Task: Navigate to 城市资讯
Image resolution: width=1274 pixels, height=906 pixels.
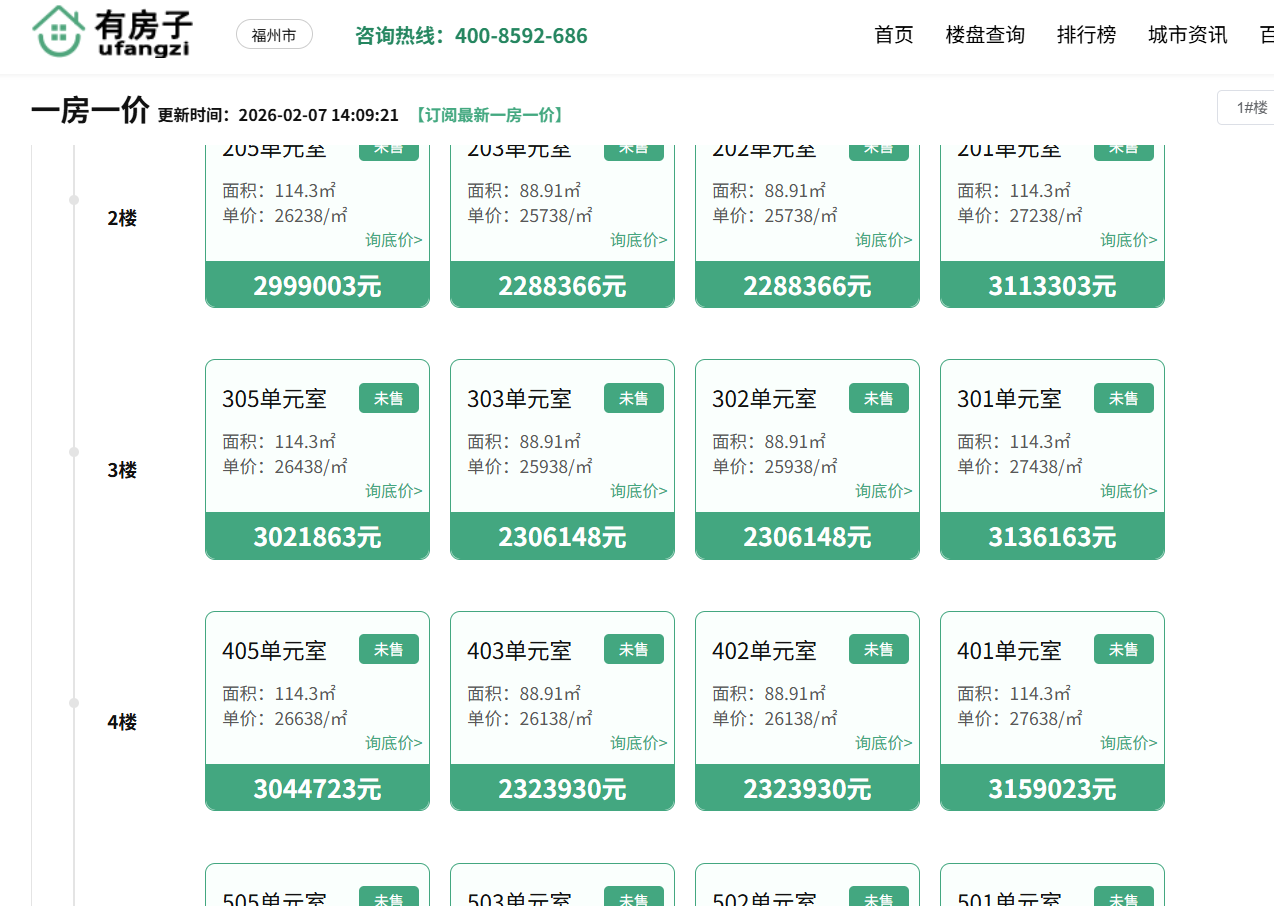Action: pyautogui.click(x=1187, y=35)
